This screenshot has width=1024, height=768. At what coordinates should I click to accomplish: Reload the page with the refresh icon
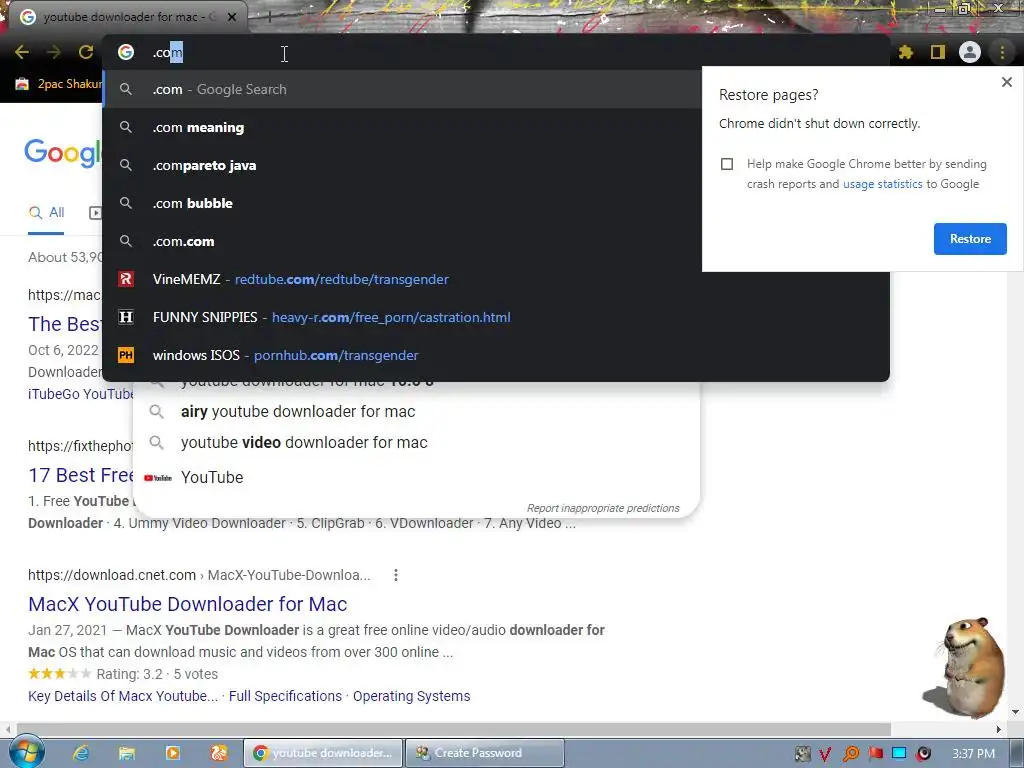(x=86, y=52)
